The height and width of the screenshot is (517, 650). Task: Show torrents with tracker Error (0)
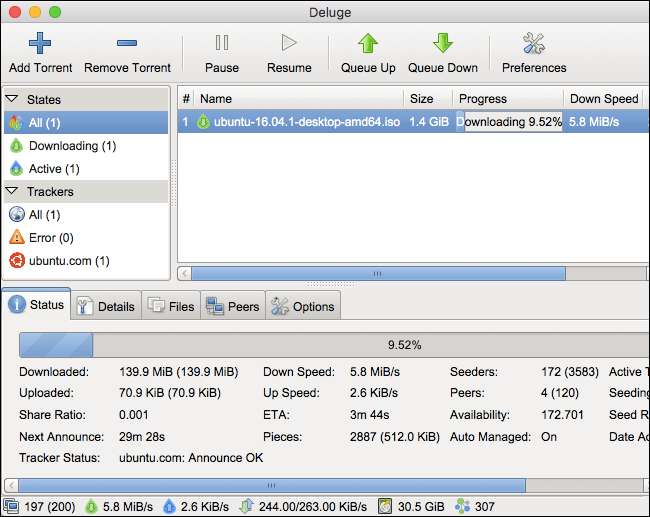(51, 238)
